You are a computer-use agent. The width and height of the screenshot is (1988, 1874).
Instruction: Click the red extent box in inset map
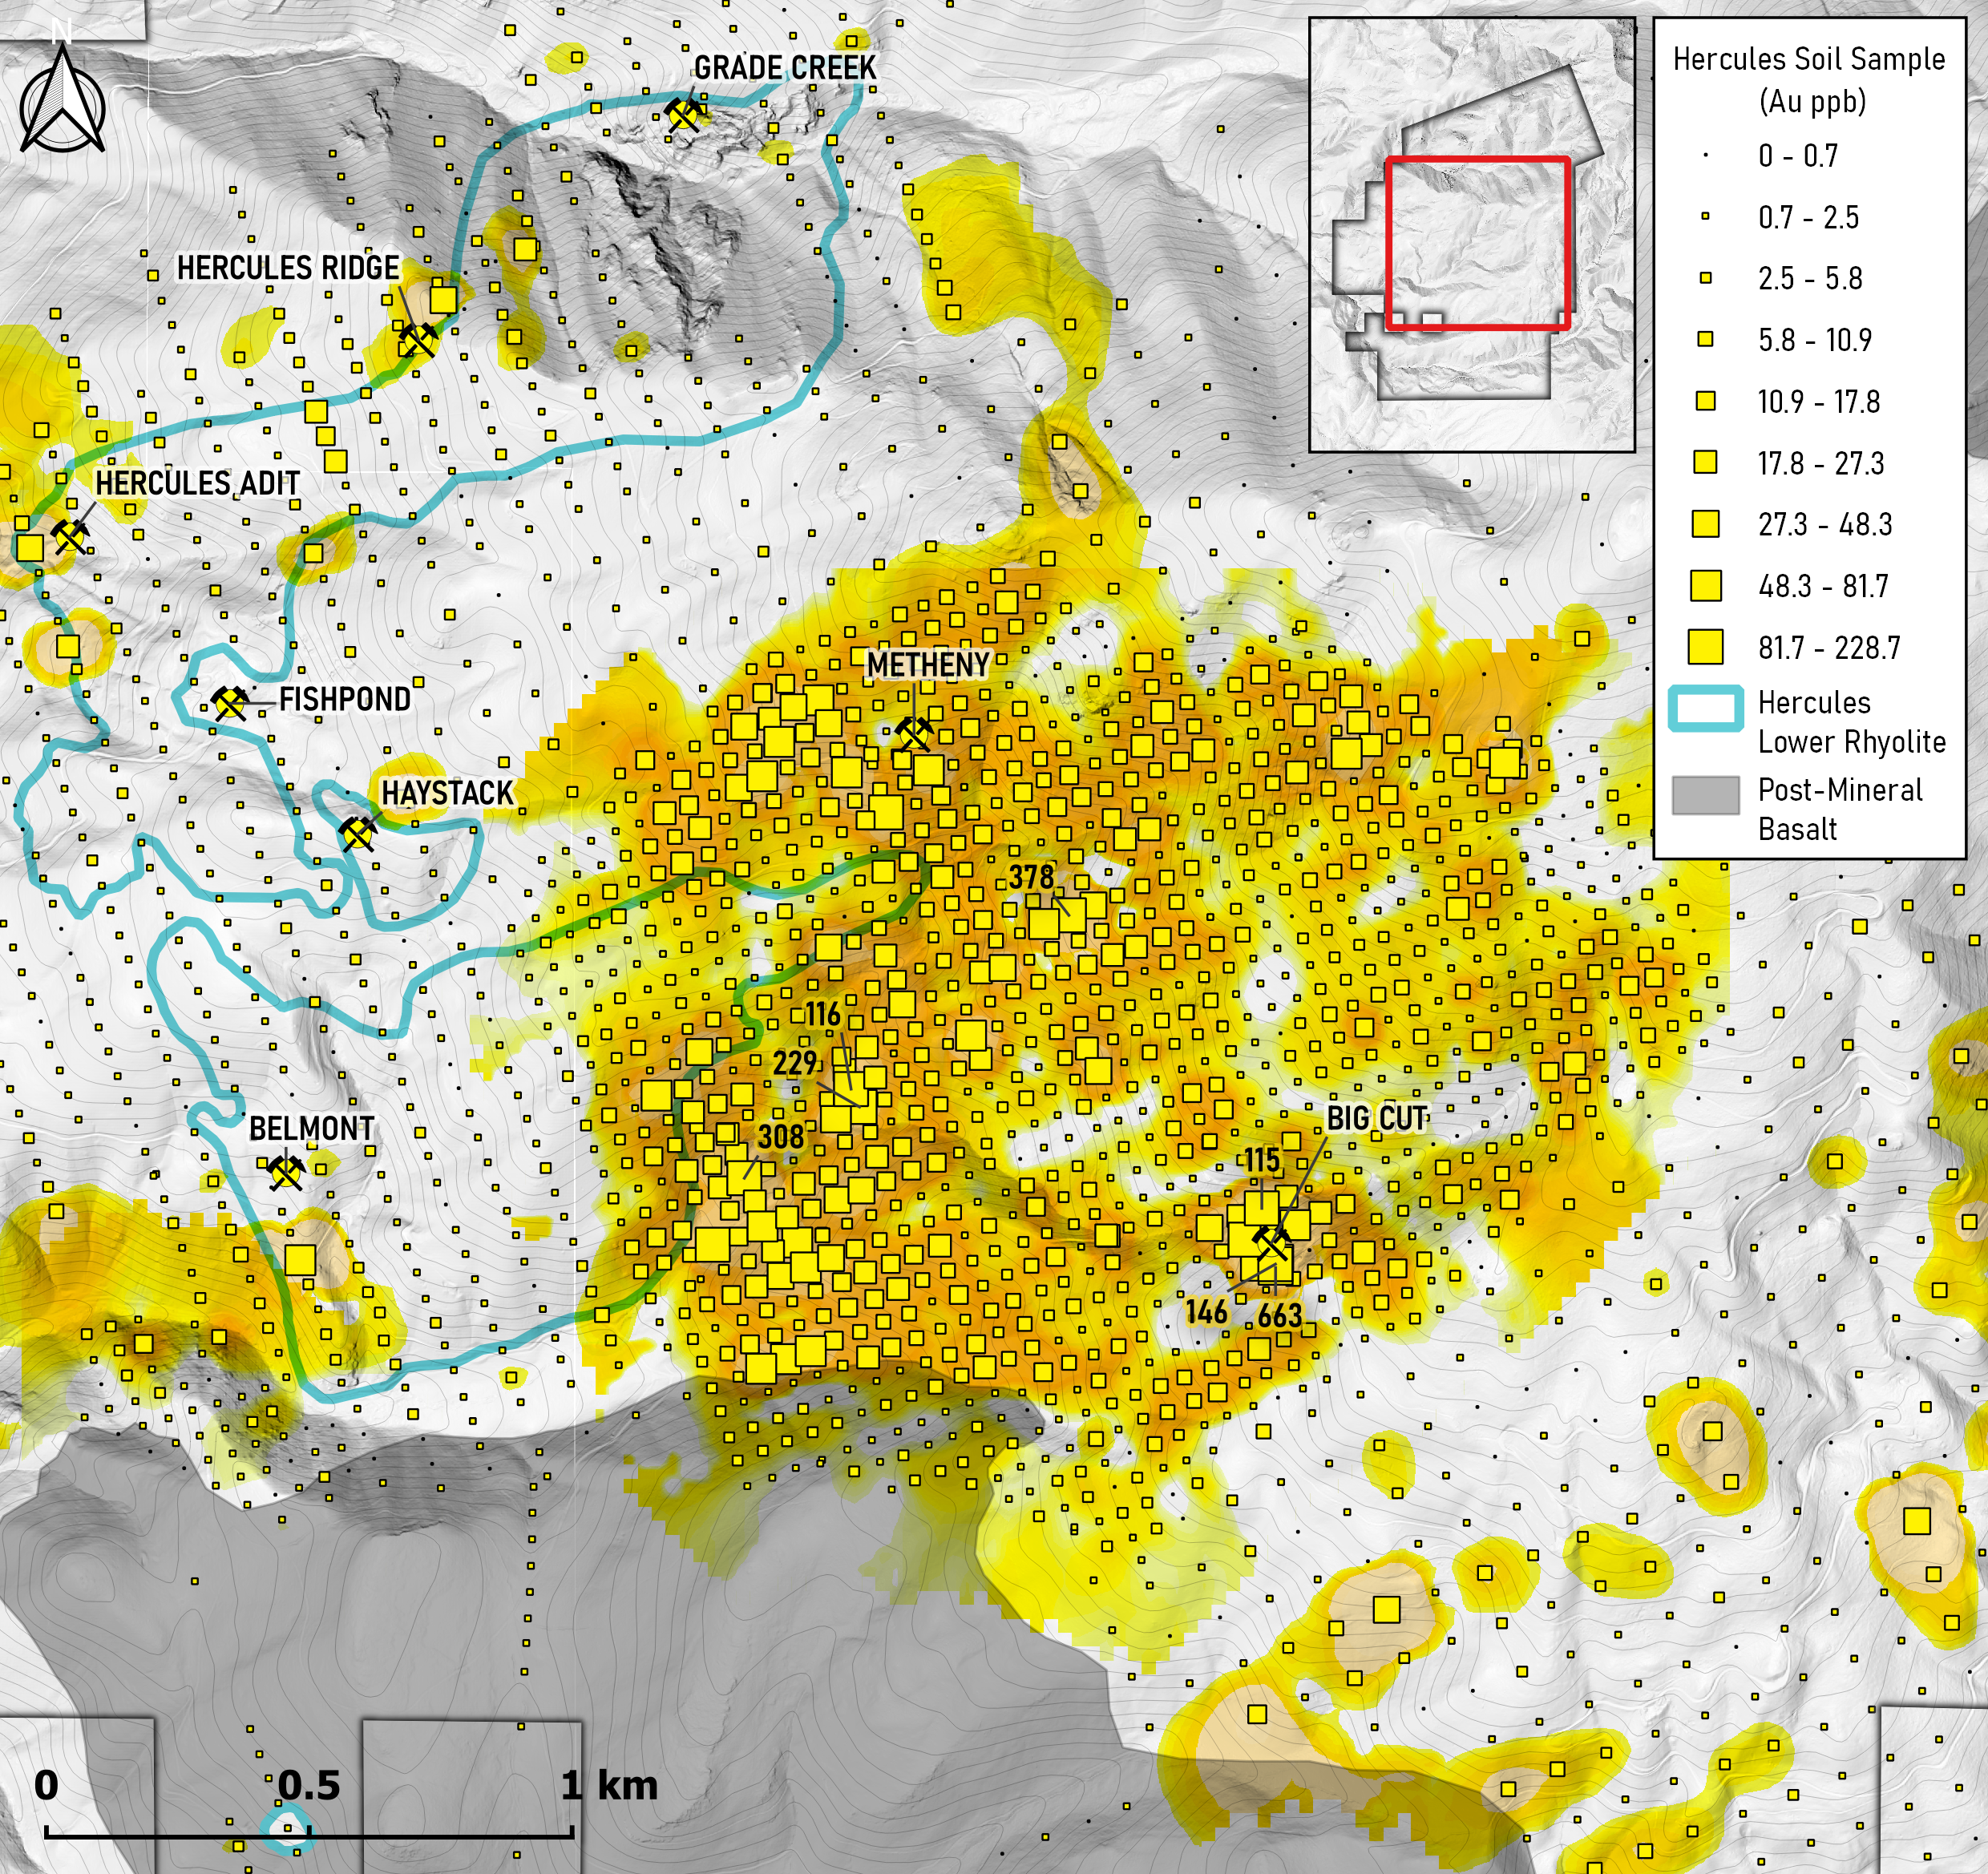[1477, 243]
